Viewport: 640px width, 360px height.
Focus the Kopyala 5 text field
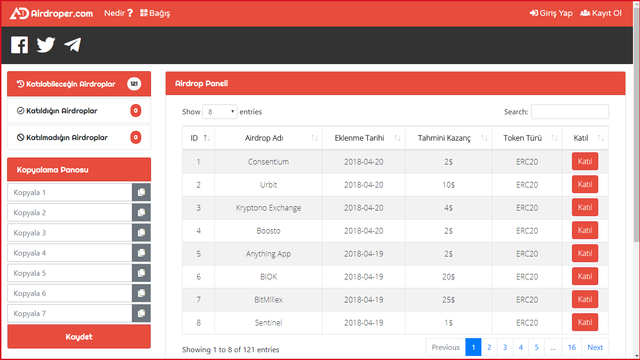pyautogui.click(x=70, y=273)
